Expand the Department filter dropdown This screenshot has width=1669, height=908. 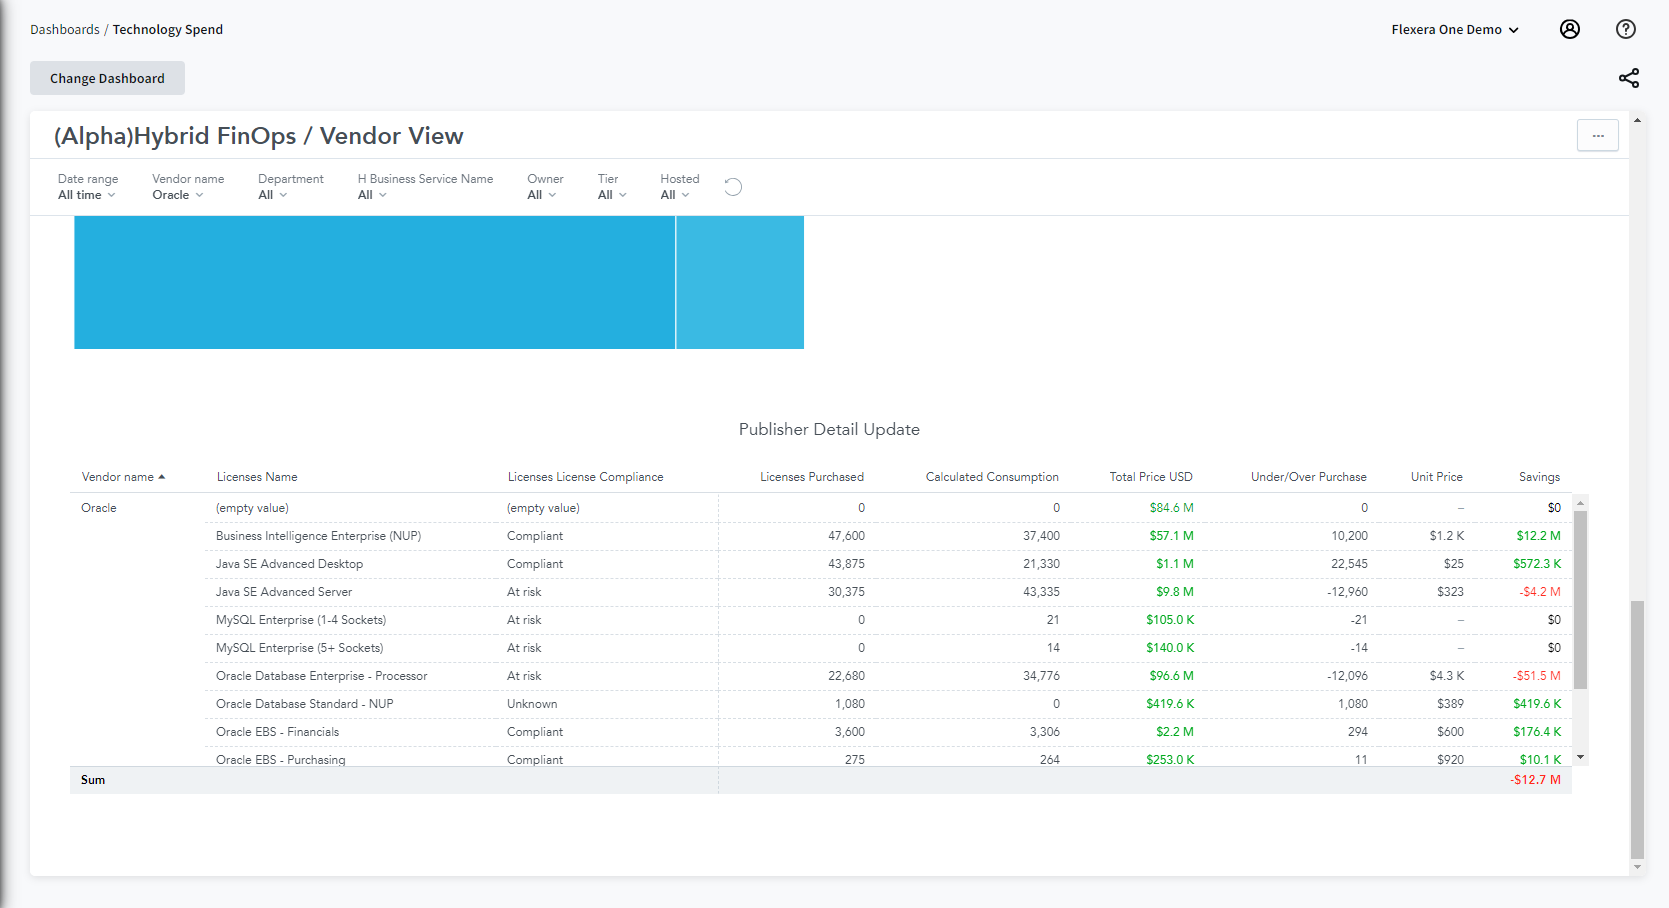coord(272,195)
